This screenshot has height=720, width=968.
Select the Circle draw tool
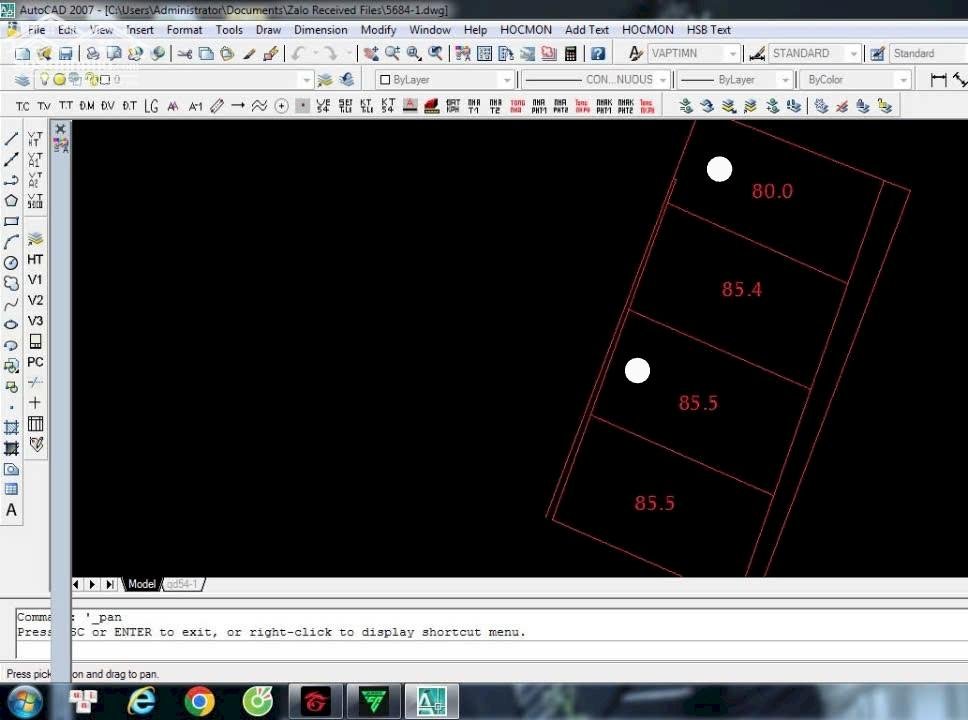tap(12, 262)
